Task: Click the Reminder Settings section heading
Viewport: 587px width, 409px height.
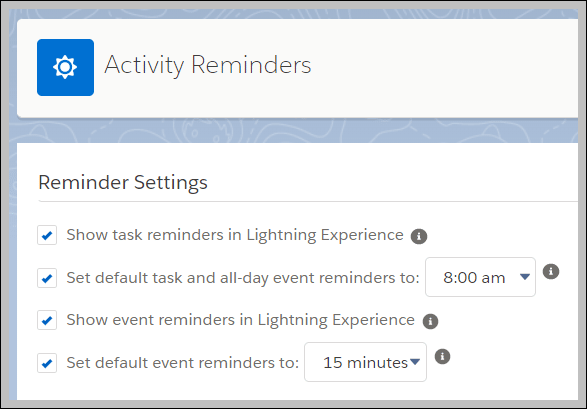Action: (x=123, y=183)
